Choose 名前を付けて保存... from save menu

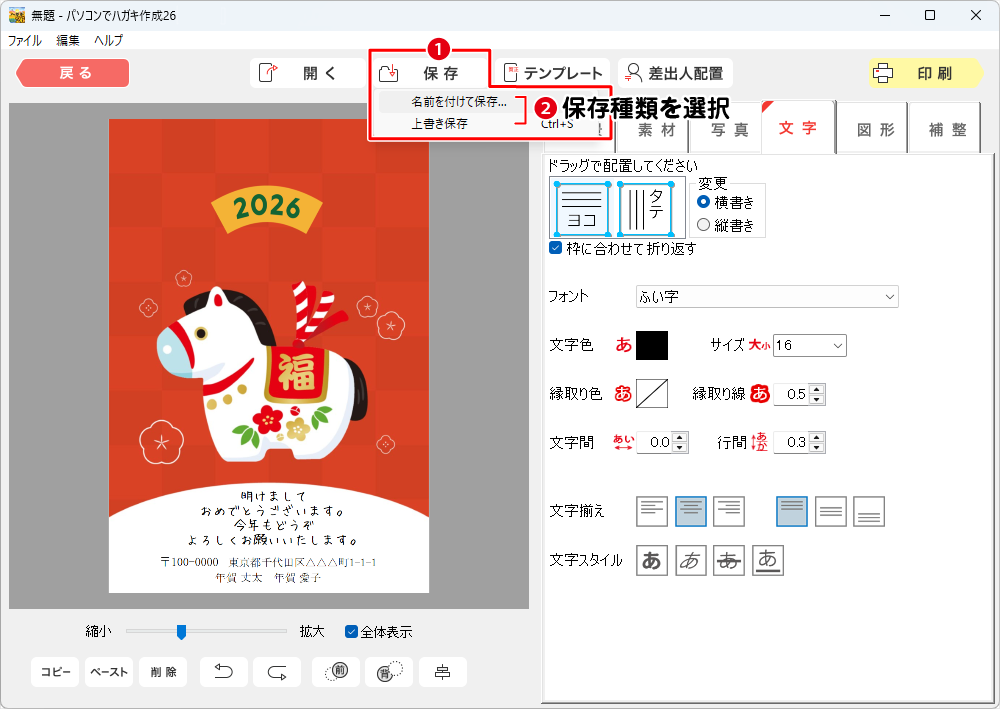(459, 102)
